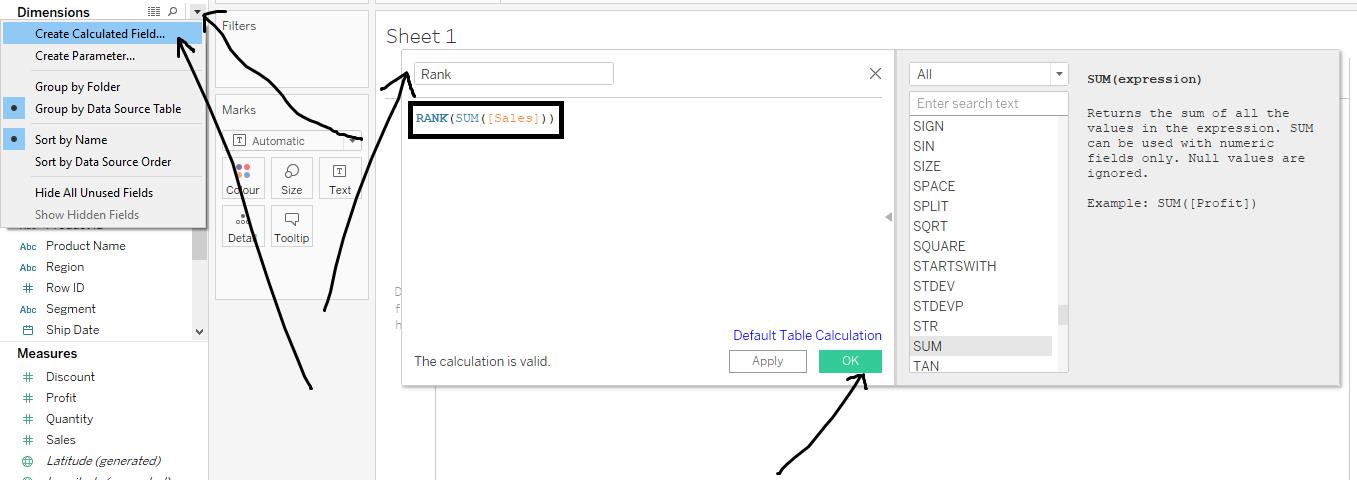This screenshot has width=1357, height=480.
Task: Click into the RANK(SUM([Sales])) formula
Action: [x=485, y=119]
